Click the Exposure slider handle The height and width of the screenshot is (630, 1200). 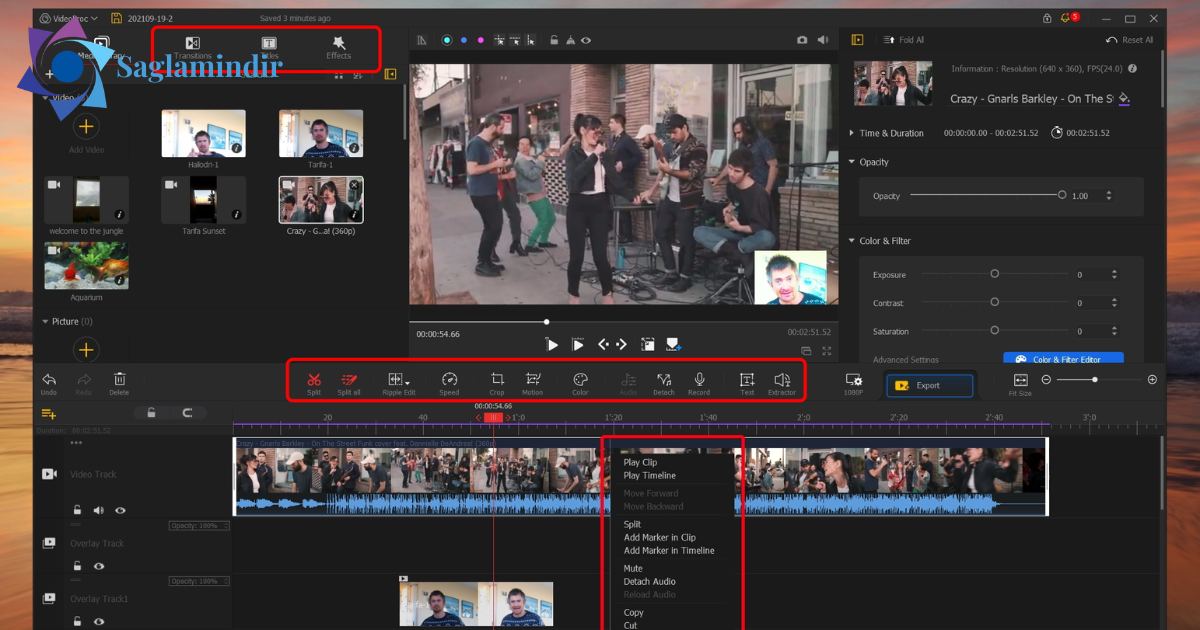point(994,274)
